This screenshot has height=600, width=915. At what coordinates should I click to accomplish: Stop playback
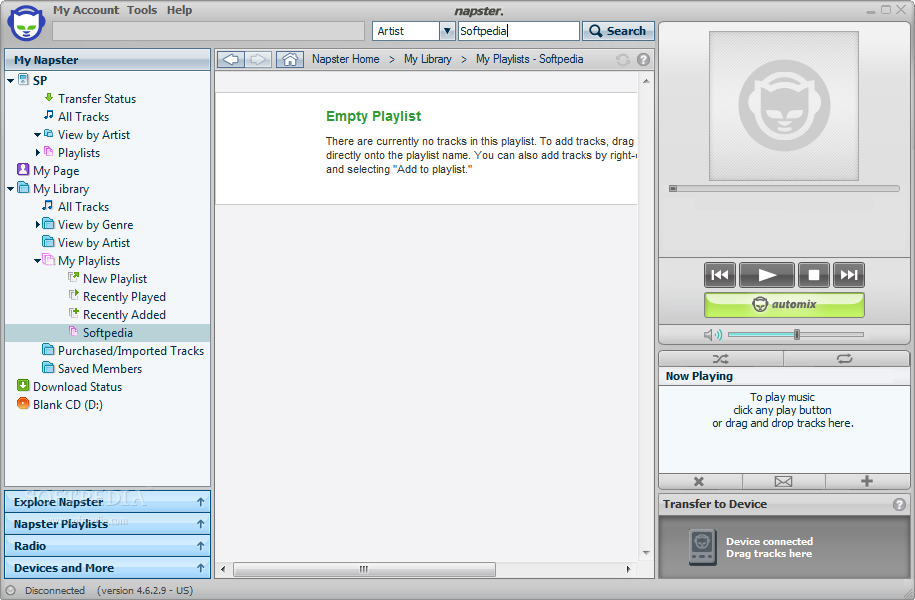pyautogui.click(x=813, y=275)
